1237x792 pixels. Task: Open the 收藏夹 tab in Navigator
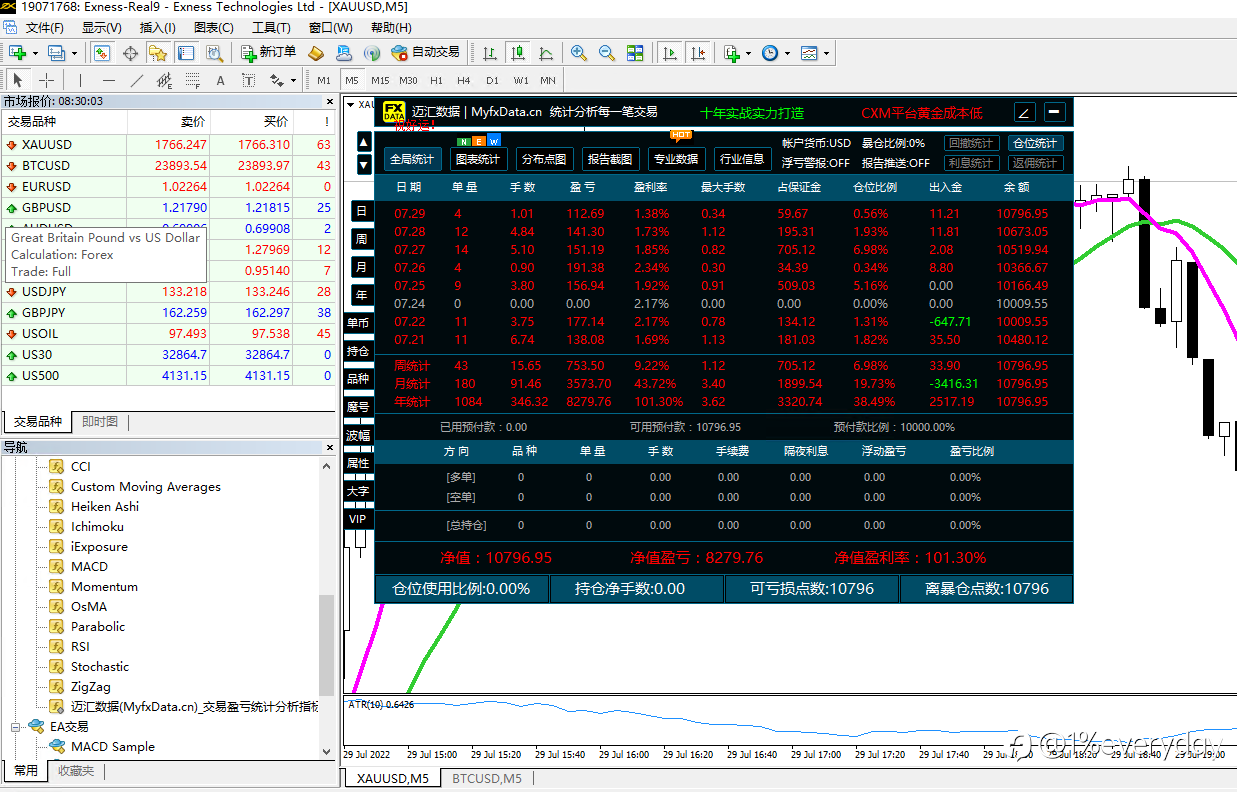pyautogui.click(x=76, y=771)
